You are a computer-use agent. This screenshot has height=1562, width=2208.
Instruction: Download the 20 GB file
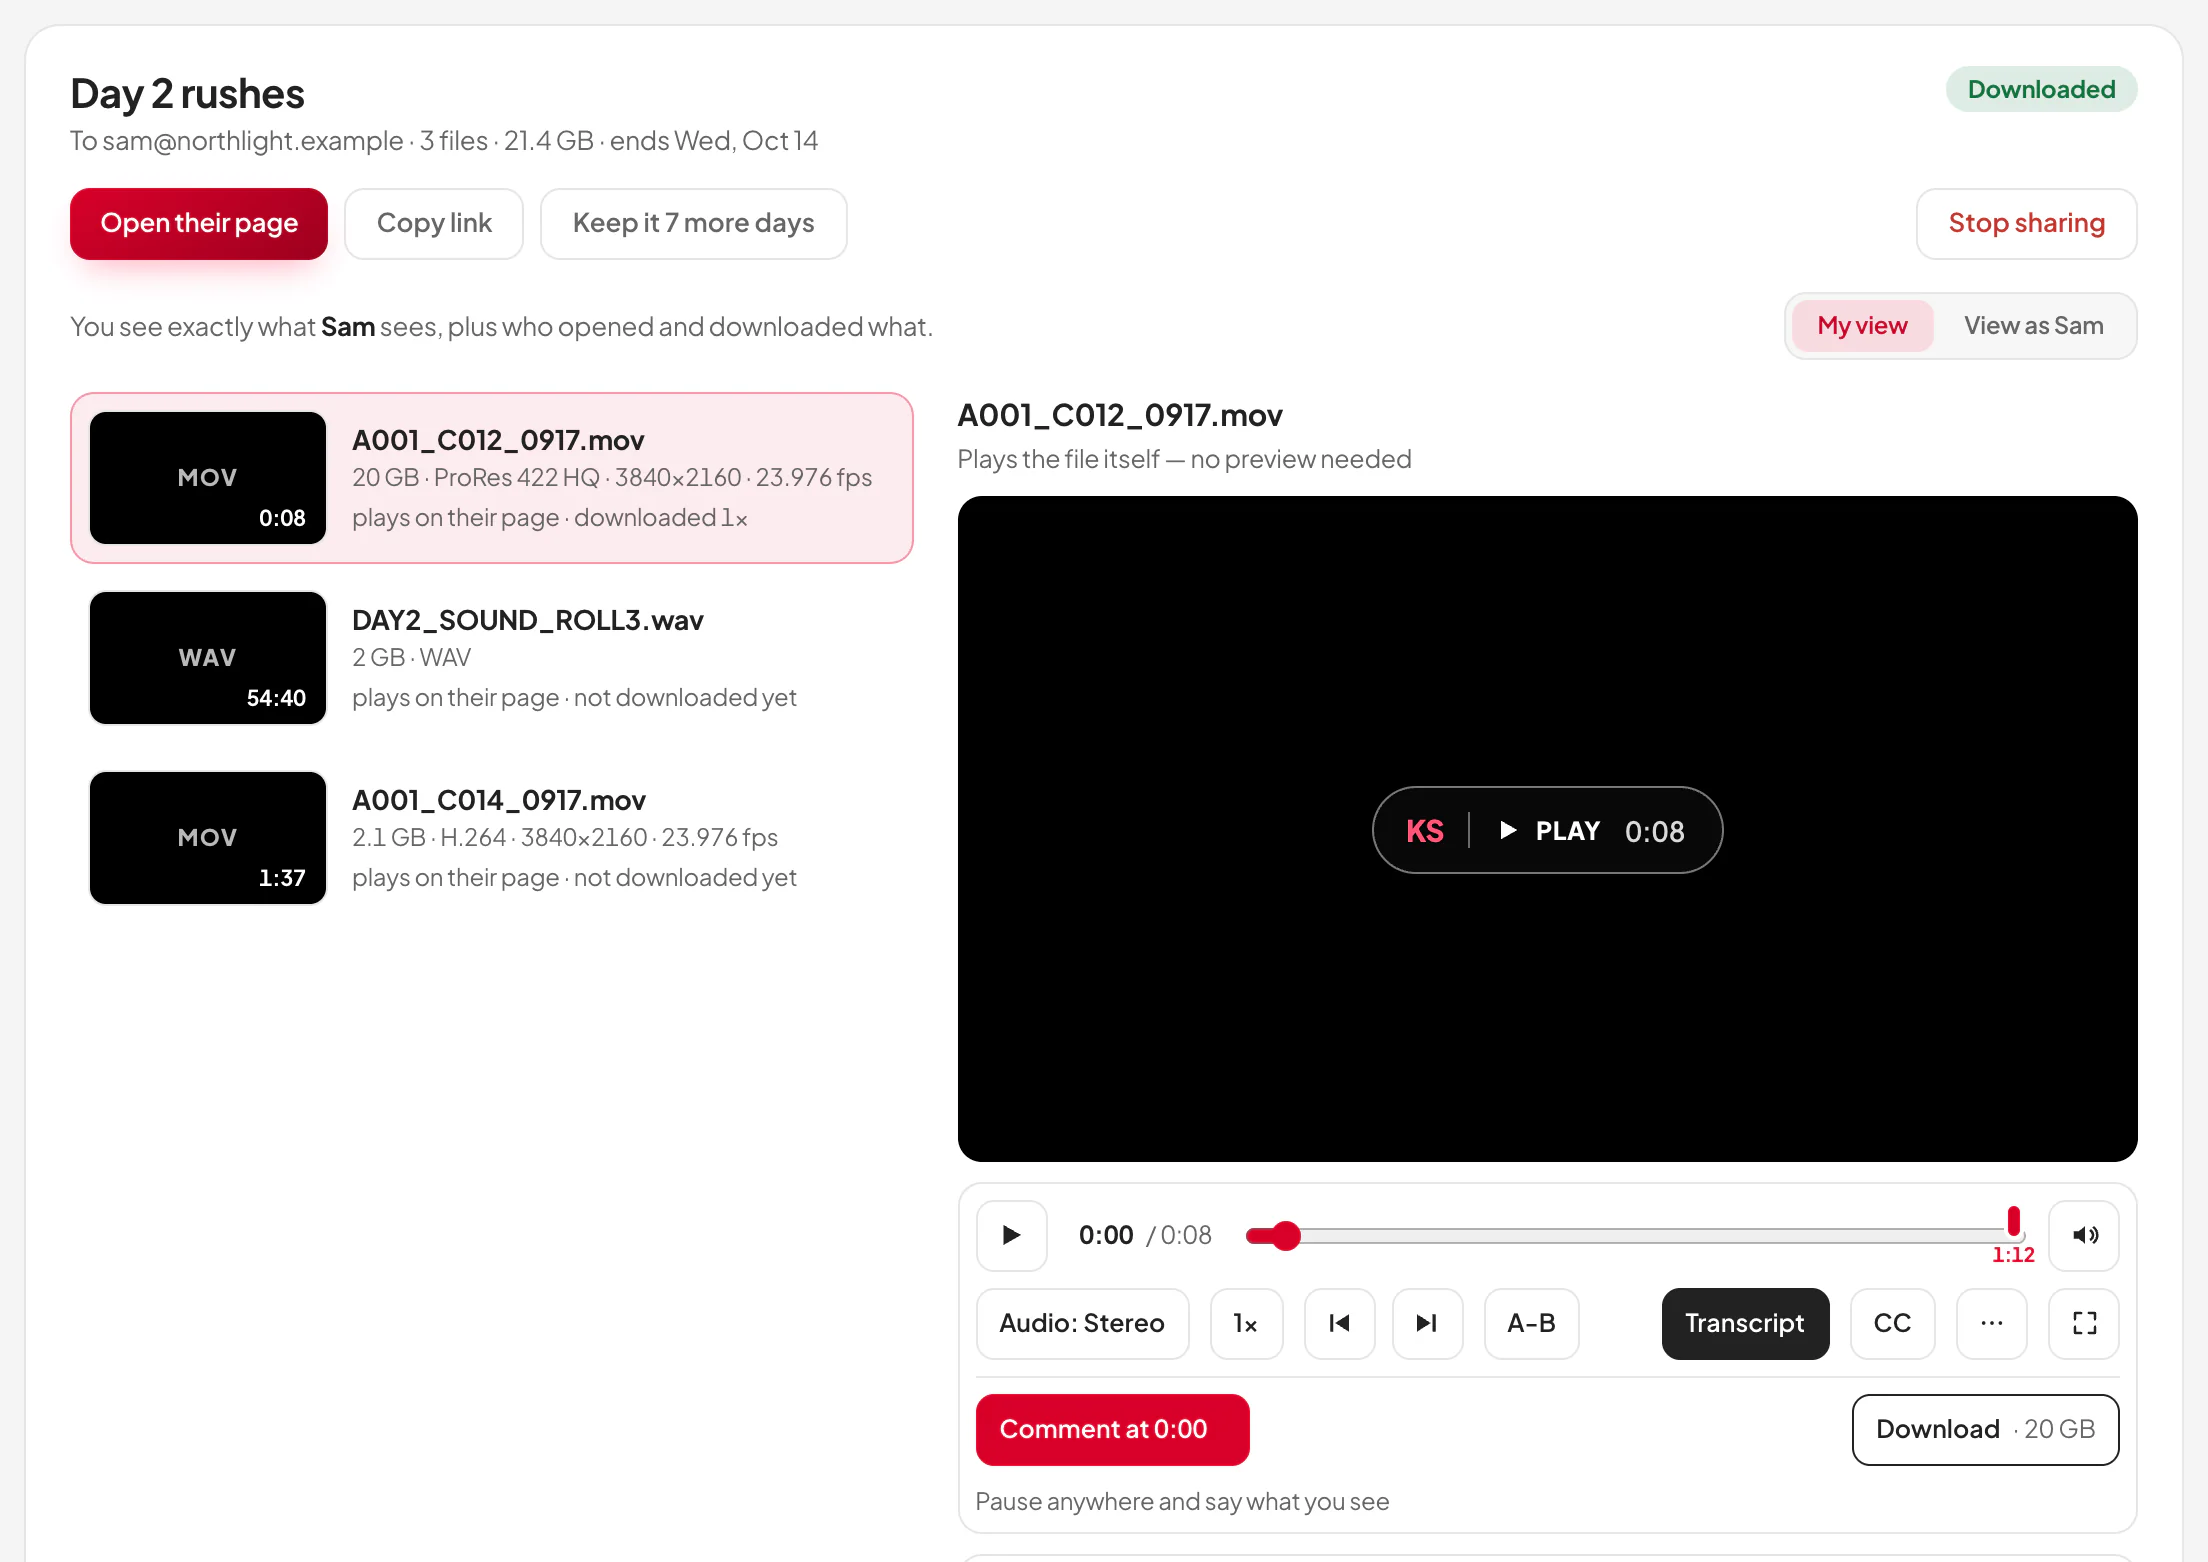click(x=1985, y=1429)
